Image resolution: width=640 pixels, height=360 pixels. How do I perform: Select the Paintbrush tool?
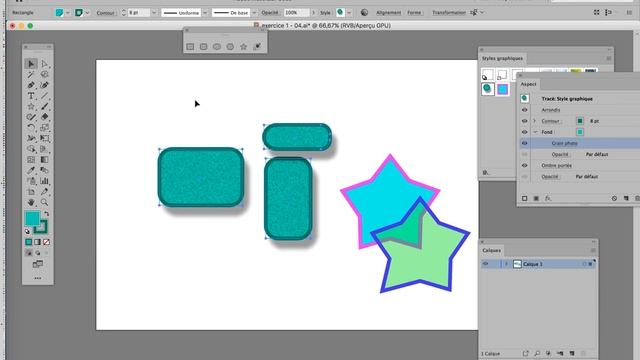click(44, 106)
